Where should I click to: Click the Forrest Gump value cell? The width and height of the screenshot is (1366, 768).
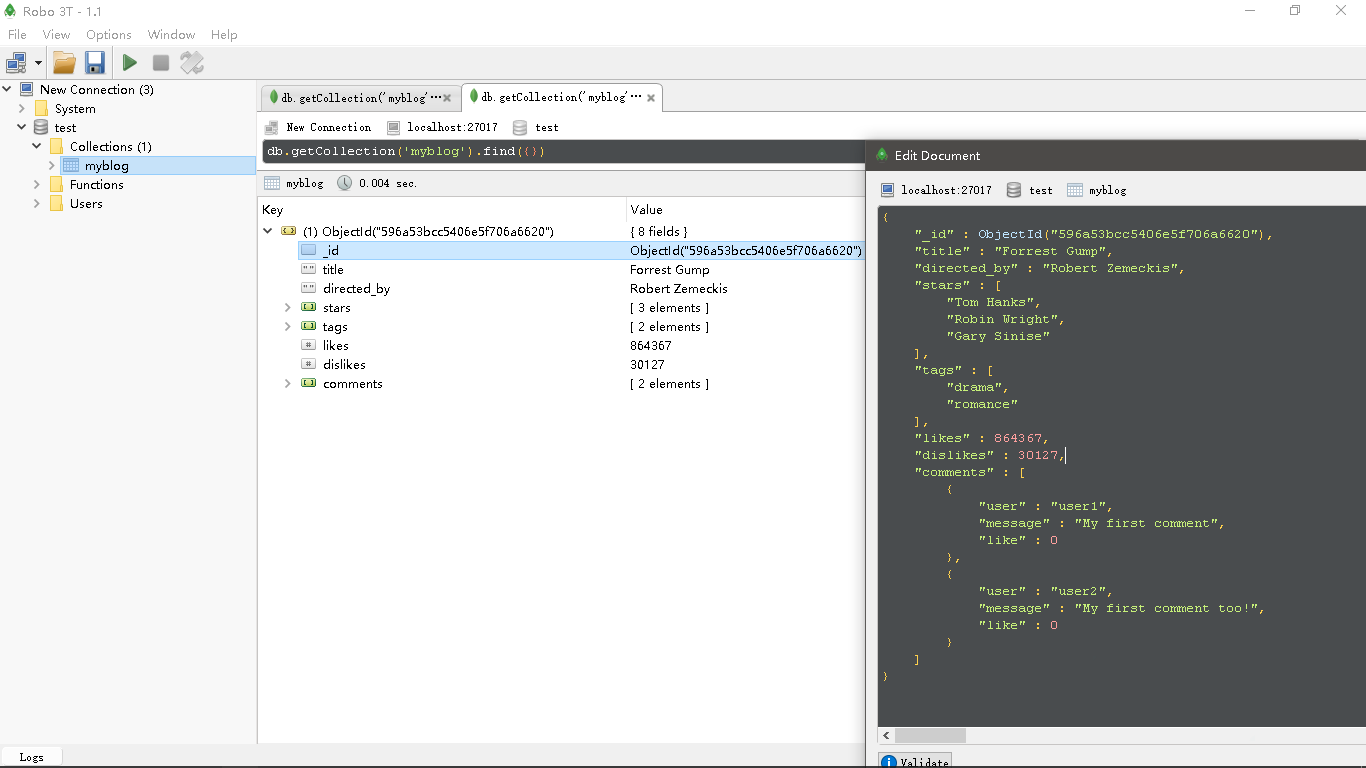(x=670, y=270)
